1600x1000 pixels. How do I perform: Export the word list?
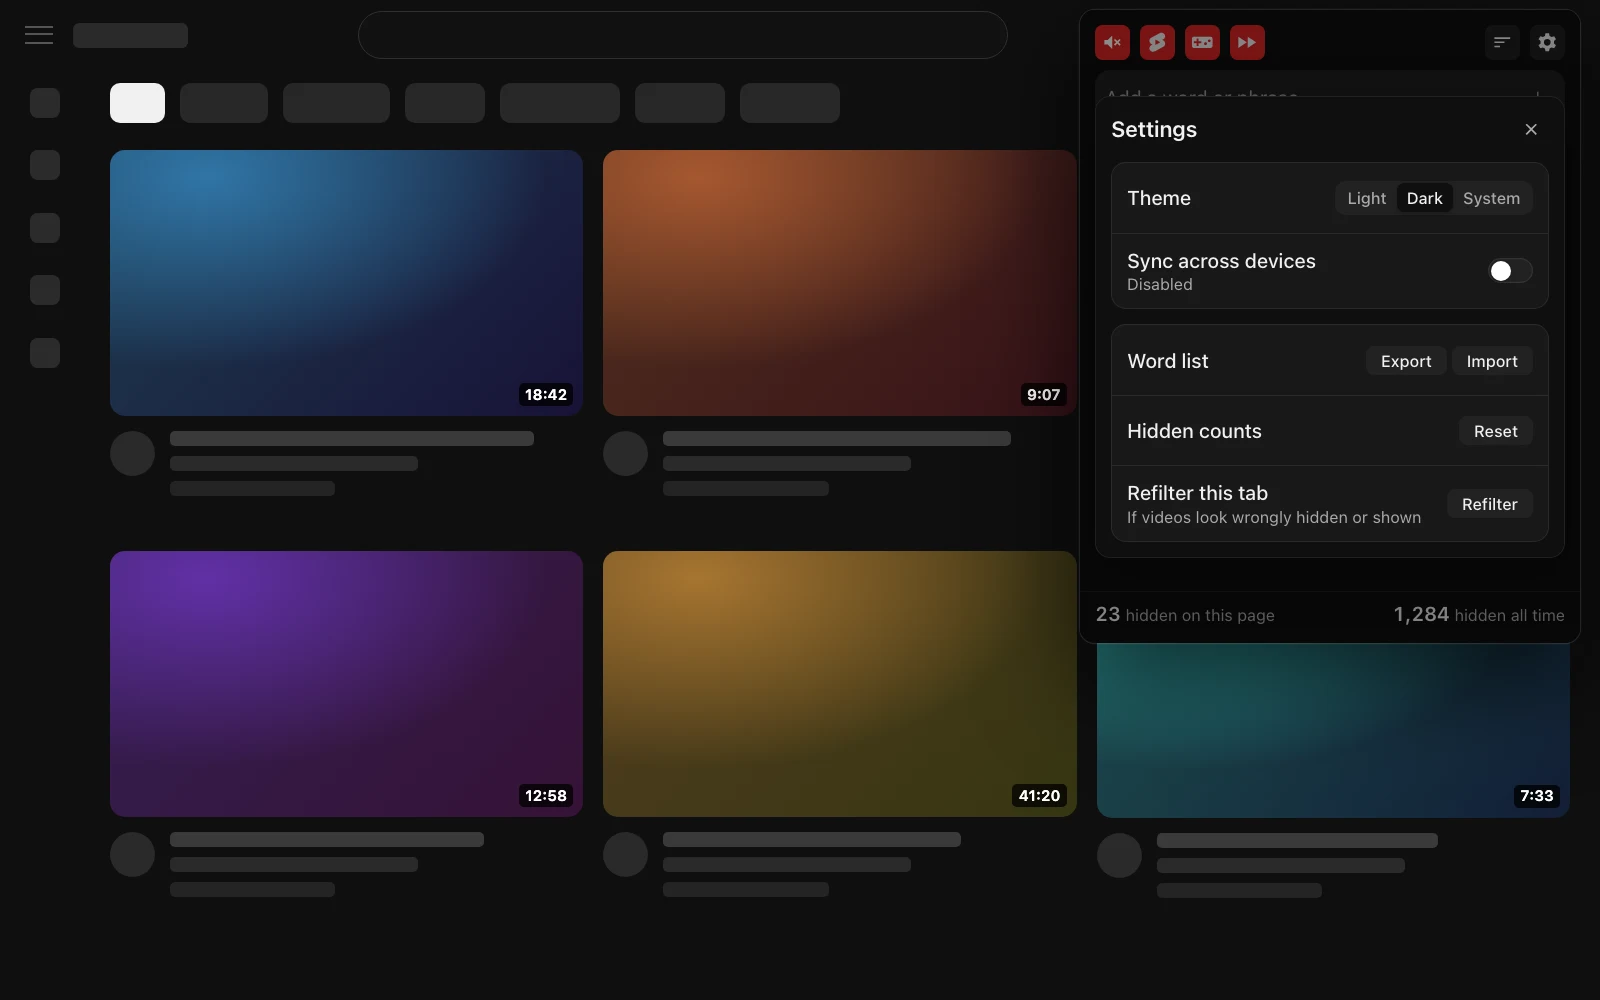(1406, 361)
